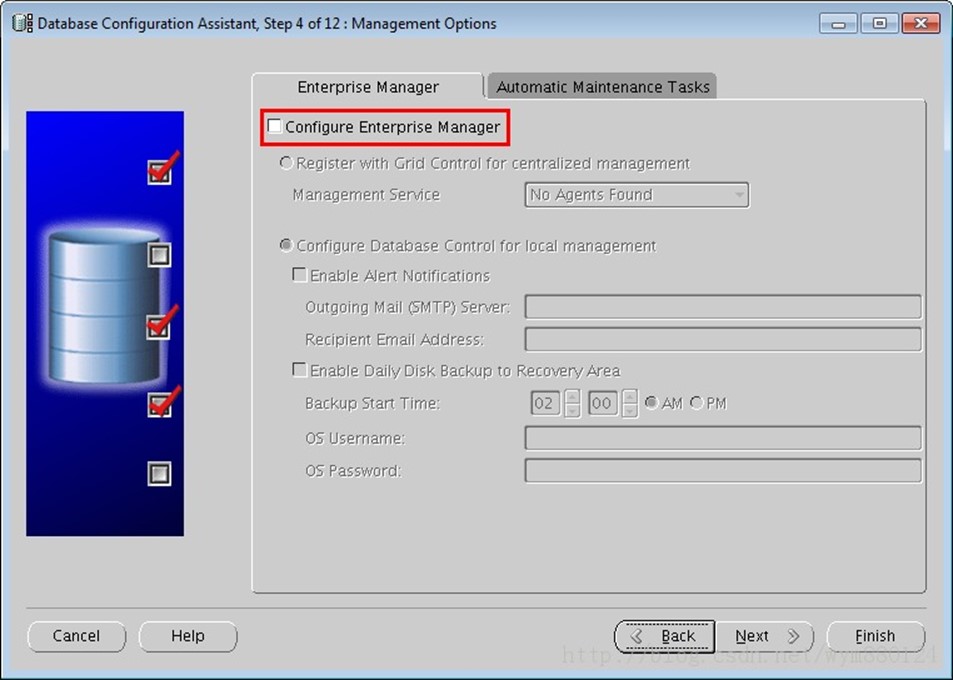The height and width of the screenshot is (680, 953).
Task: Select Register with Grid Control radio option
Action: tap(286, 163)
